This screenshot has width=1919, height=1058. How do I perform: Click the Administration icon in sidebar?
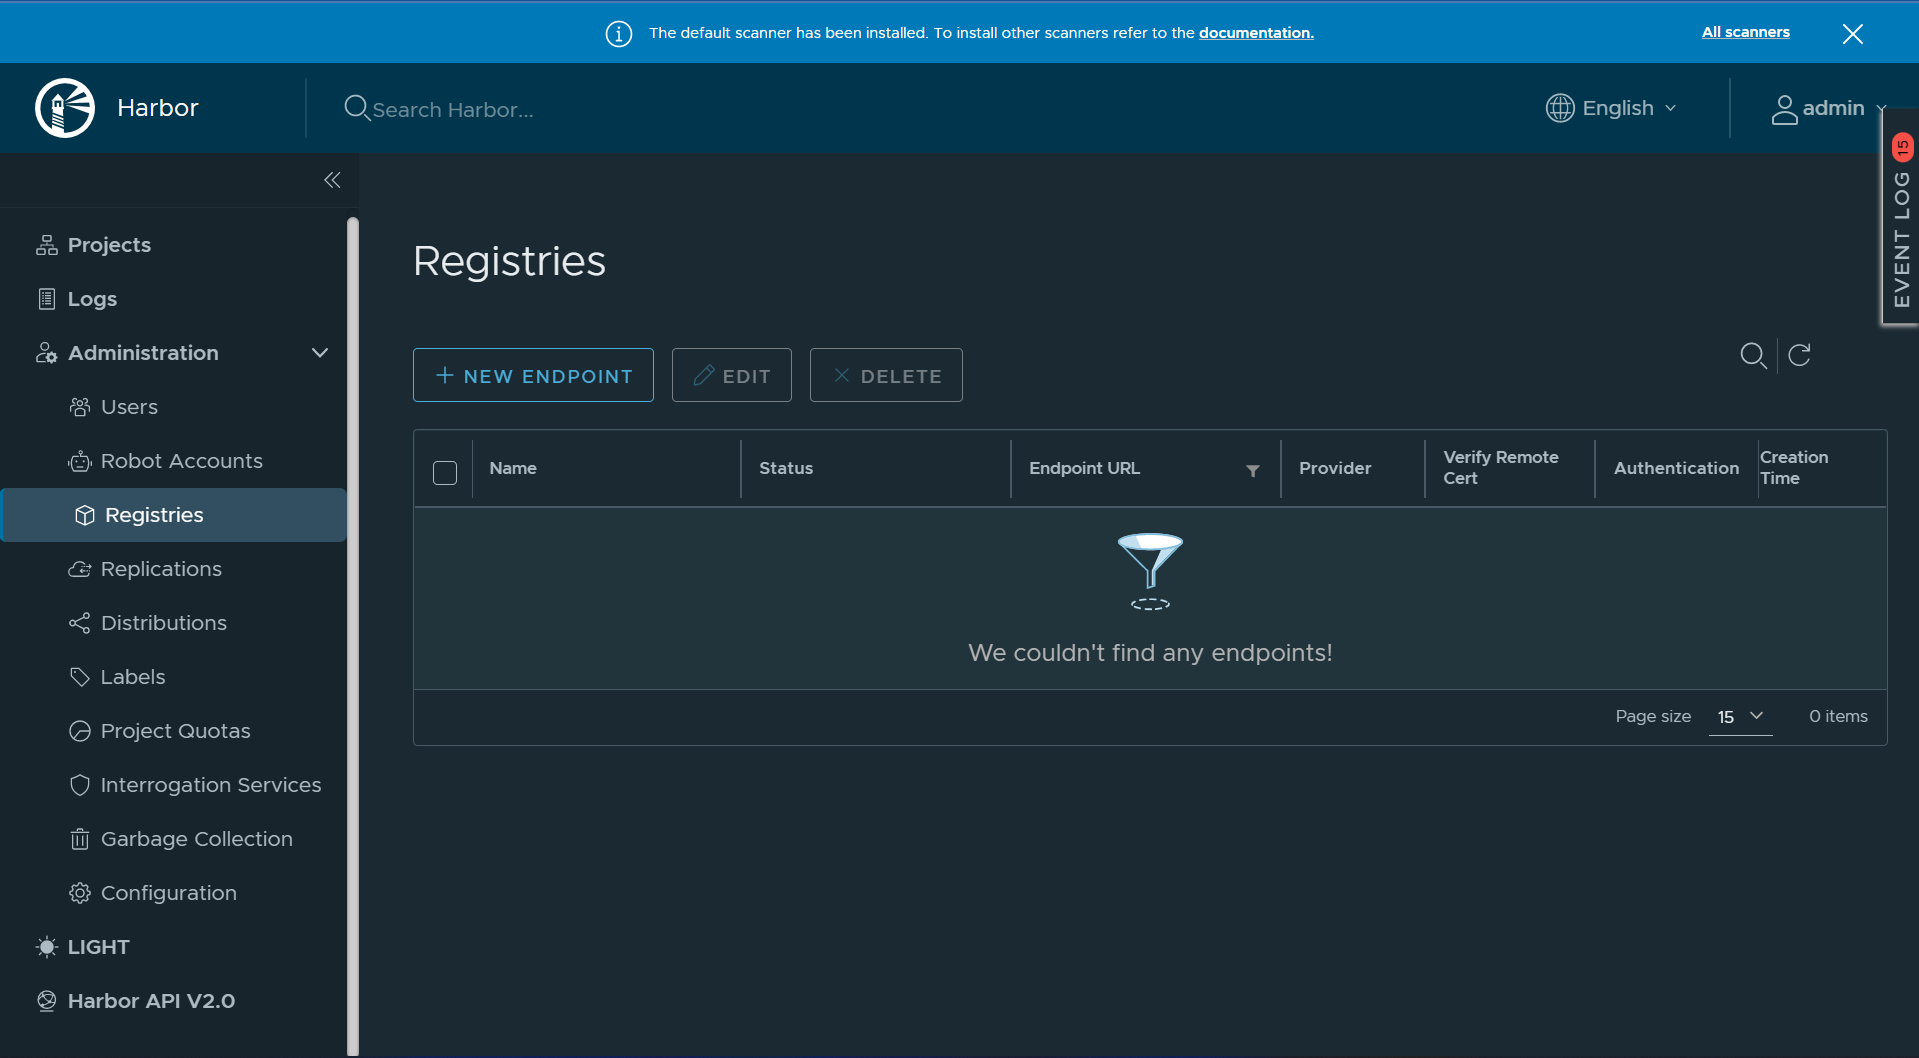pyautogui.click(x=47, y=353)
